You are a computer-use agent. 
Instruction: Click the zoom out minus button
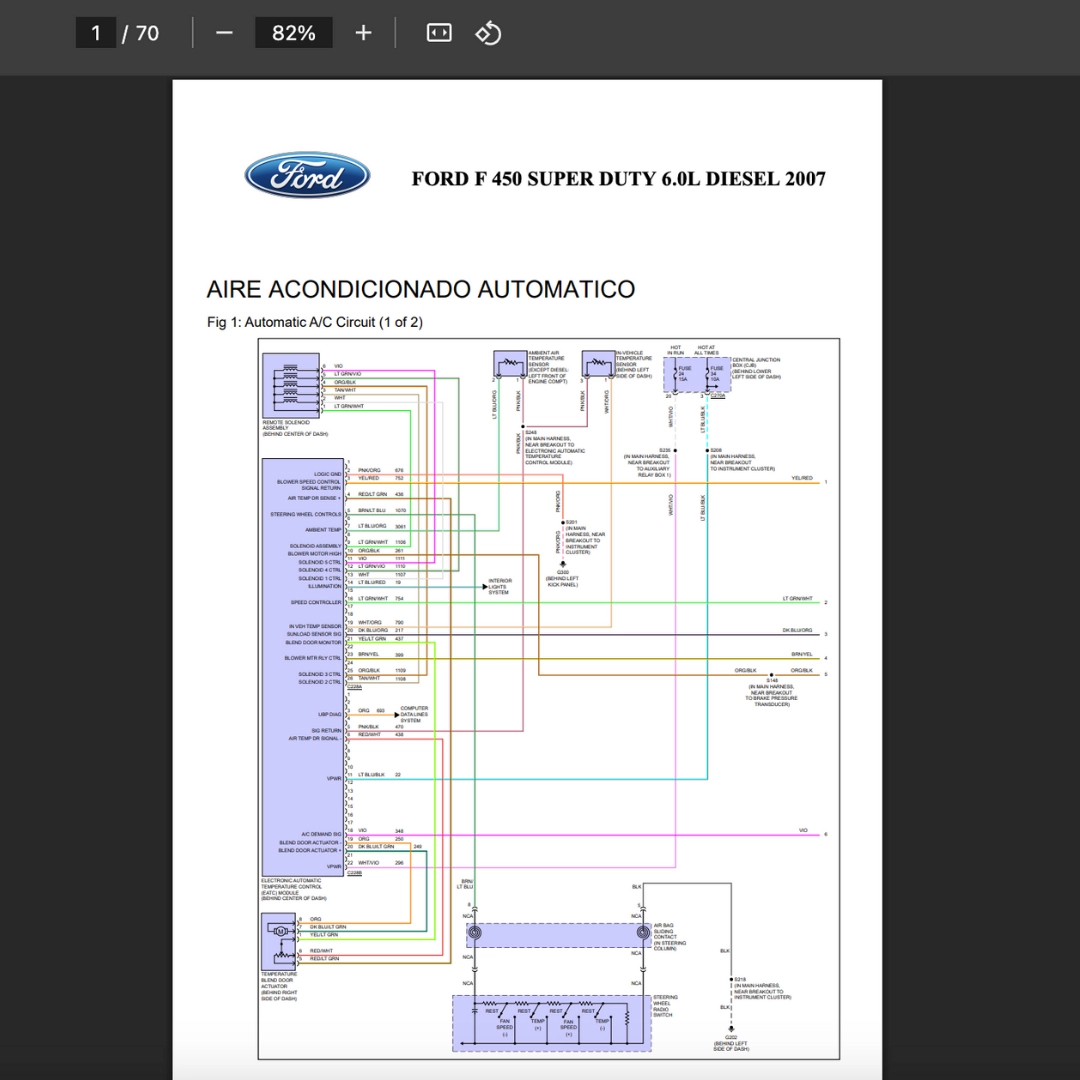coord(224,33)
